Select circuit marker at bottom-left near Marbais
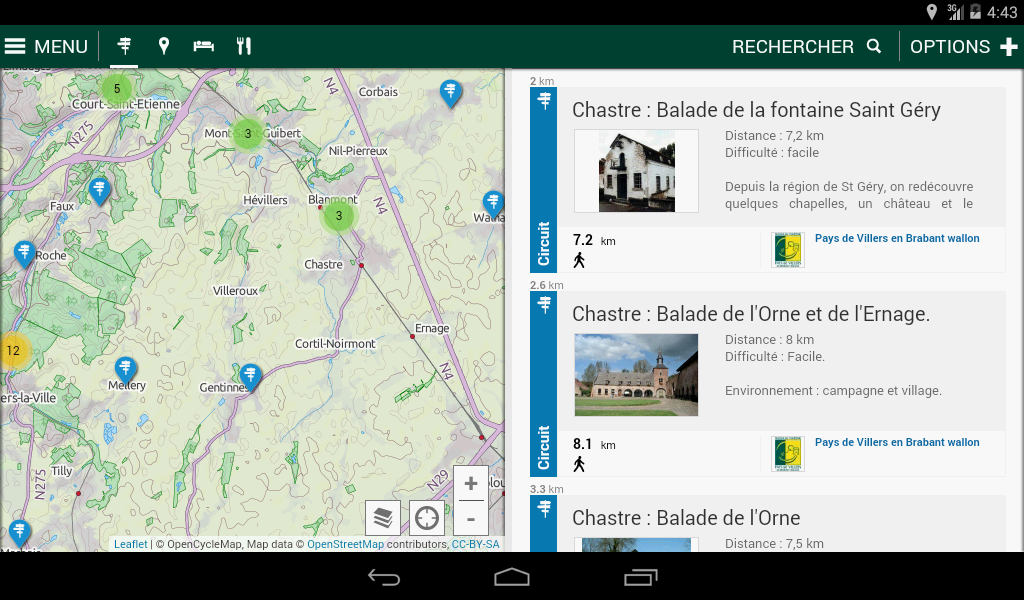This screenshot has width=1024, height=600. (x=20, y=533)
